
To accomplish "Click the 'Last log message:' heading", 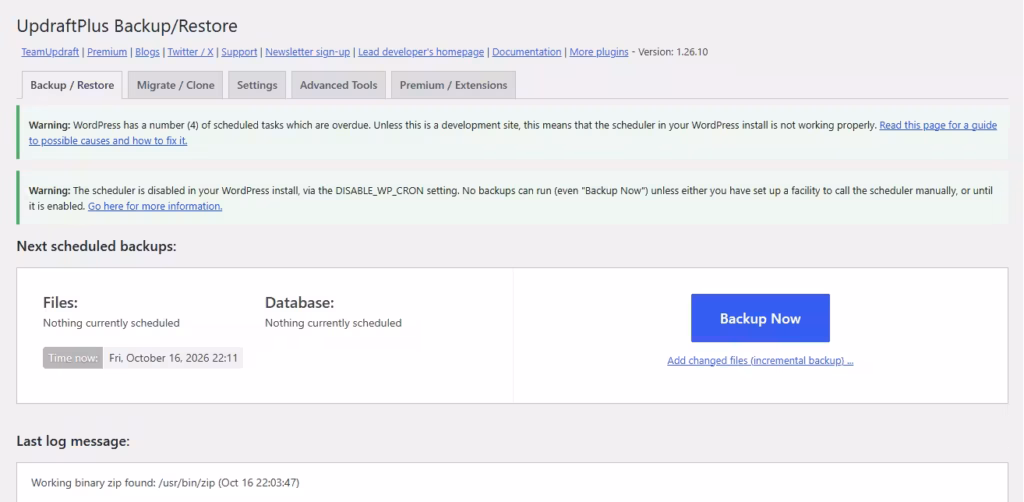I will 73,441.
